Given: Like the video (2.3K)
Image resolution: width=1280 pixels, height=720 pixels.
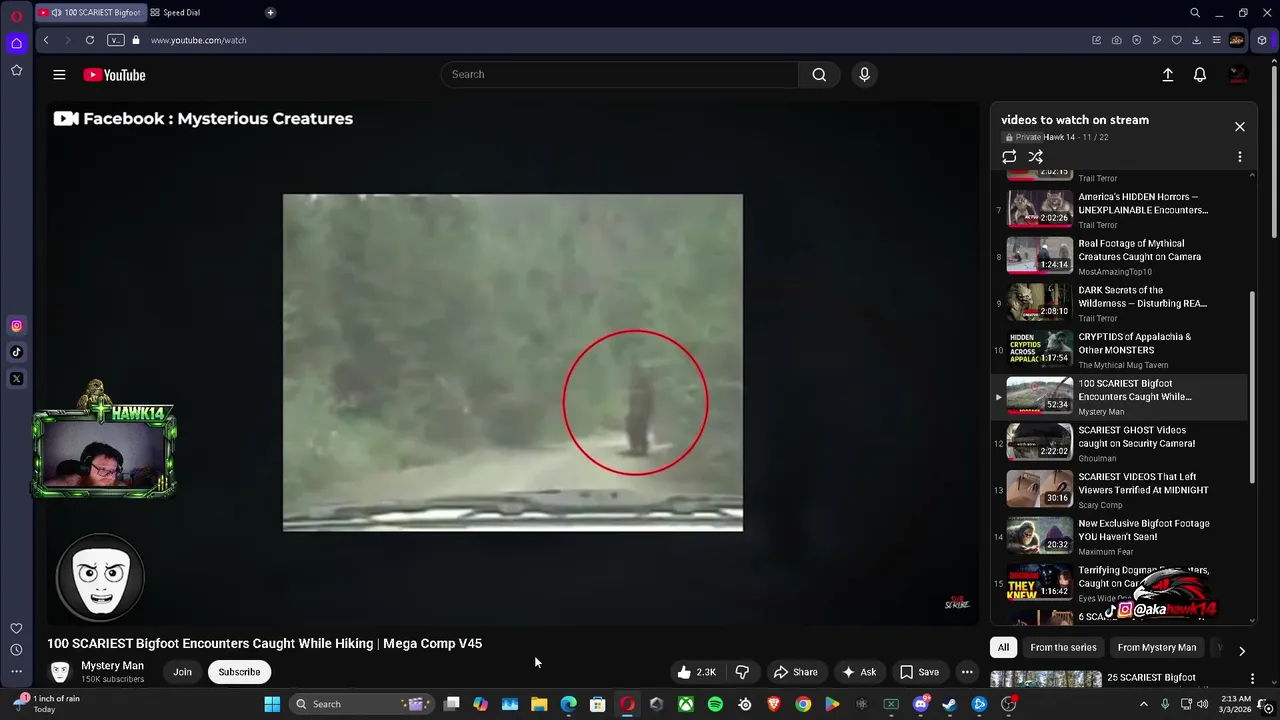Looking at the screenshot, I should click(x=697, y=672).
